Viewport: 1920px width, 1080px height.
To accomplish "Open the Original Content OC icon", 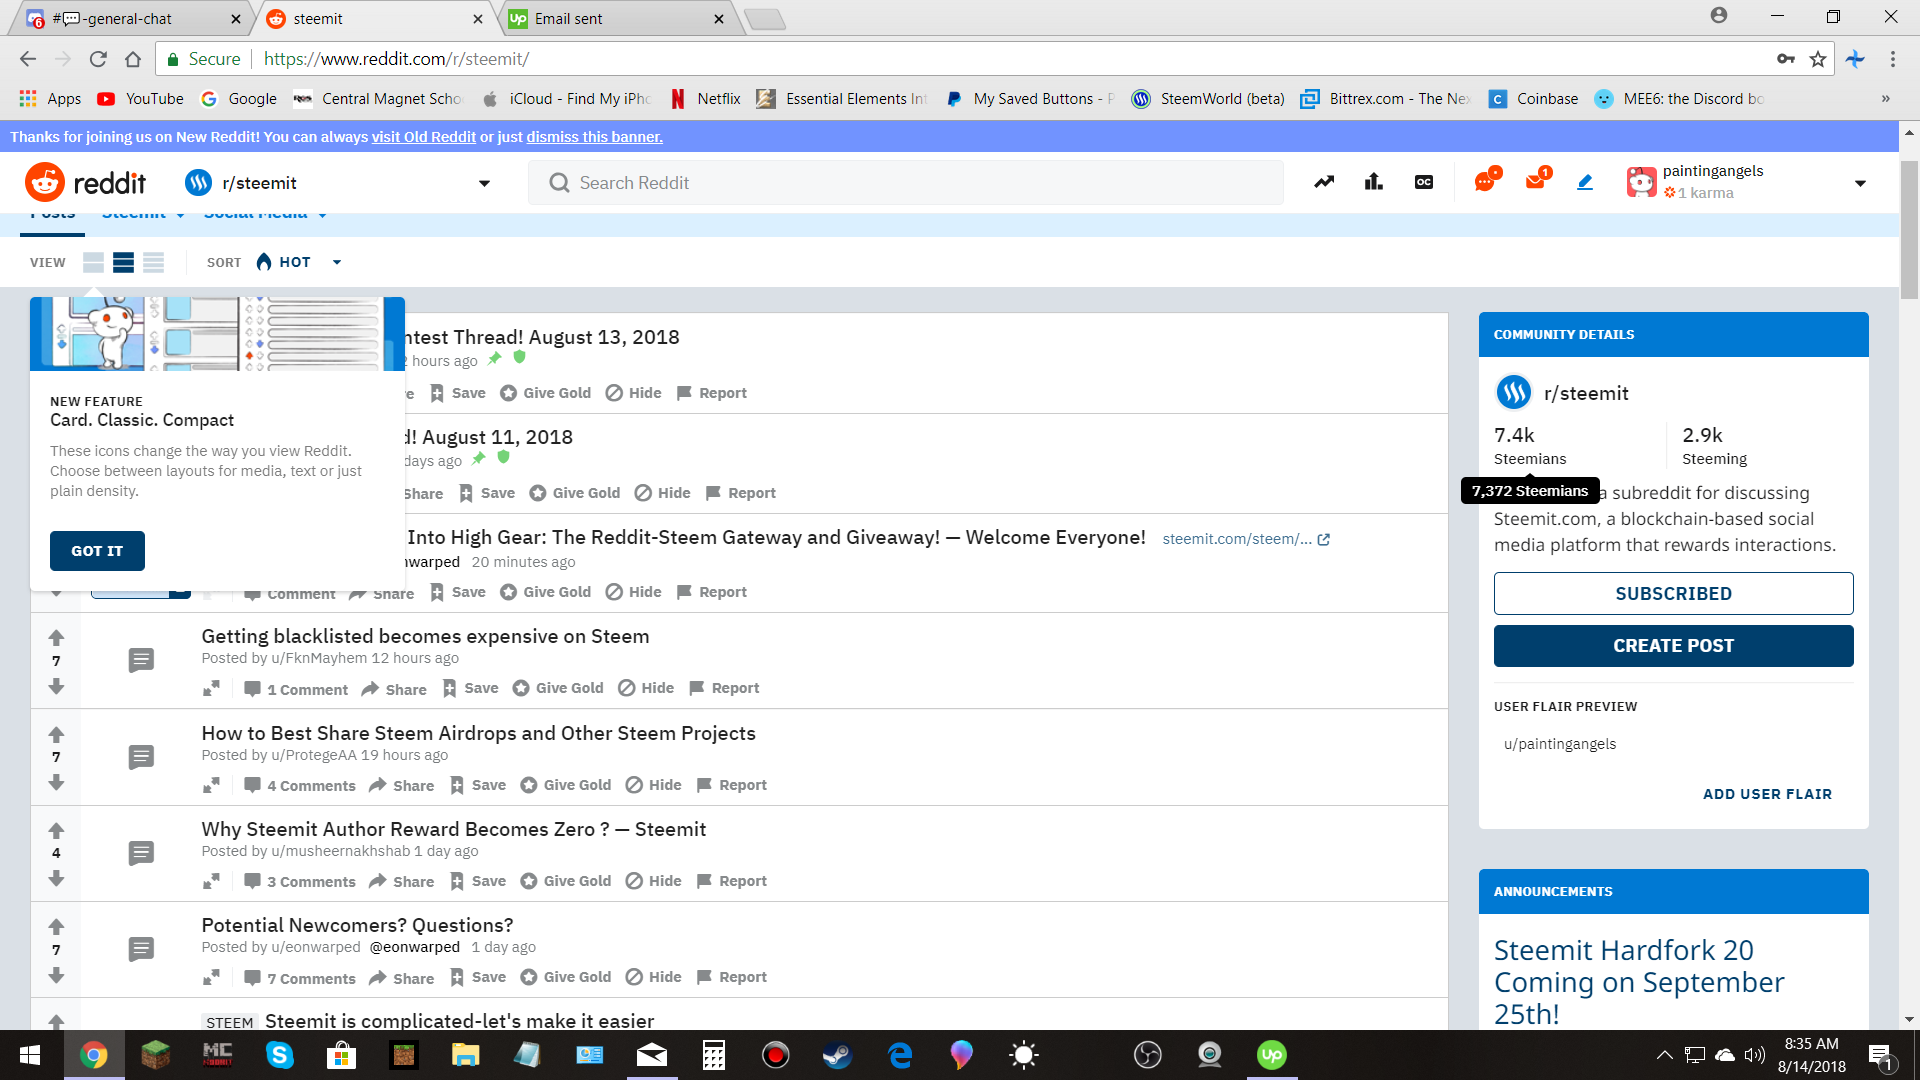I will (1424, 182).
